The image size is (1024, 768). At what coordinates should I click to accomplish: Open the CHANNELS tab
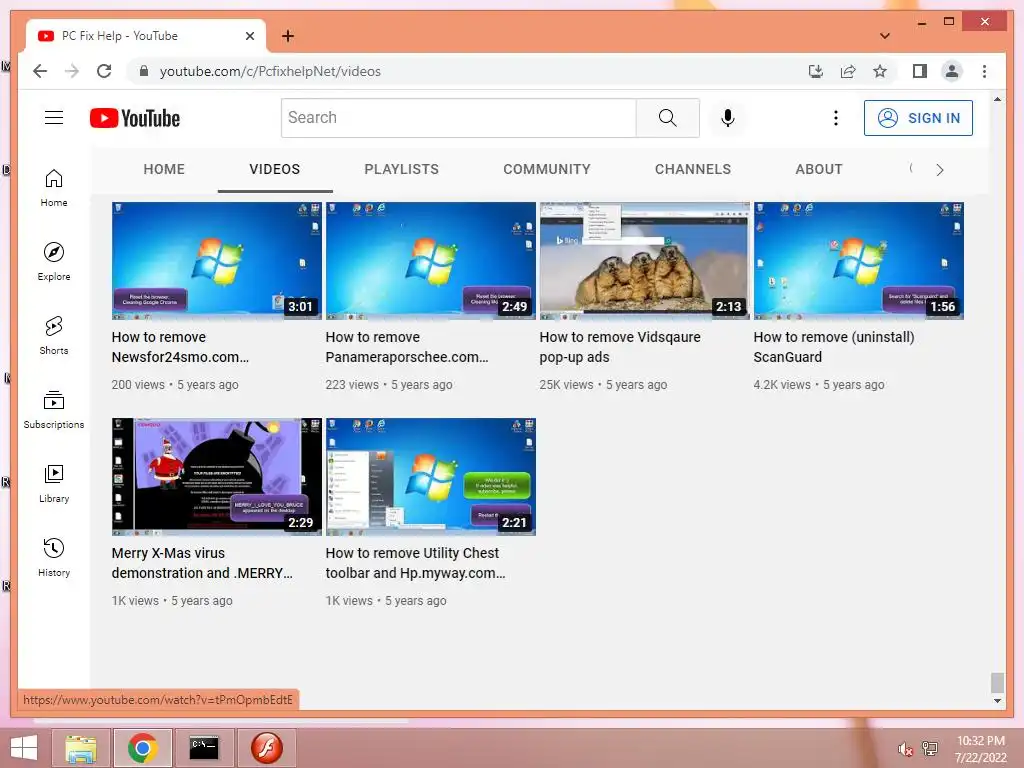click(x=693, y=169)
